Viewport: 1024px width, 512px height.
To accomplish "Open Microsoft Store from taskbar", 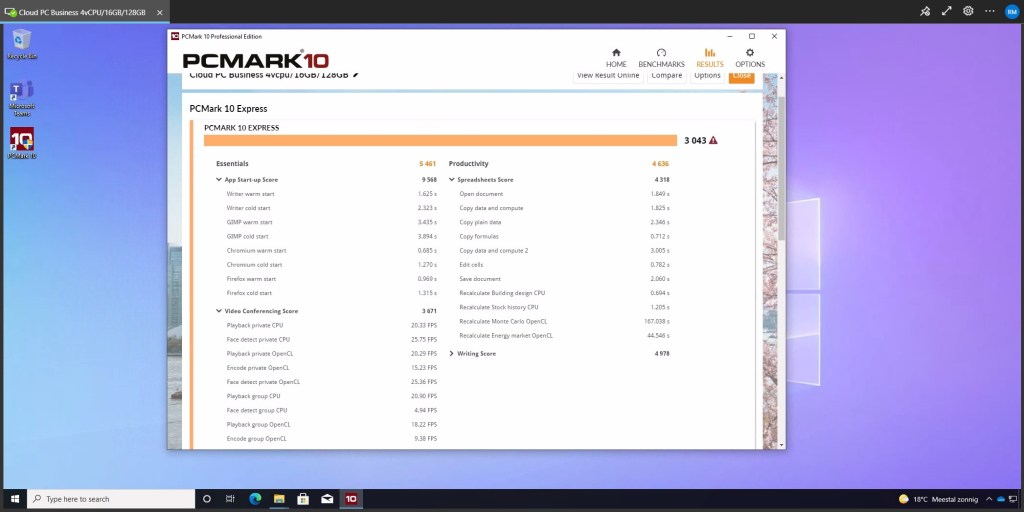I will [303, 499].
